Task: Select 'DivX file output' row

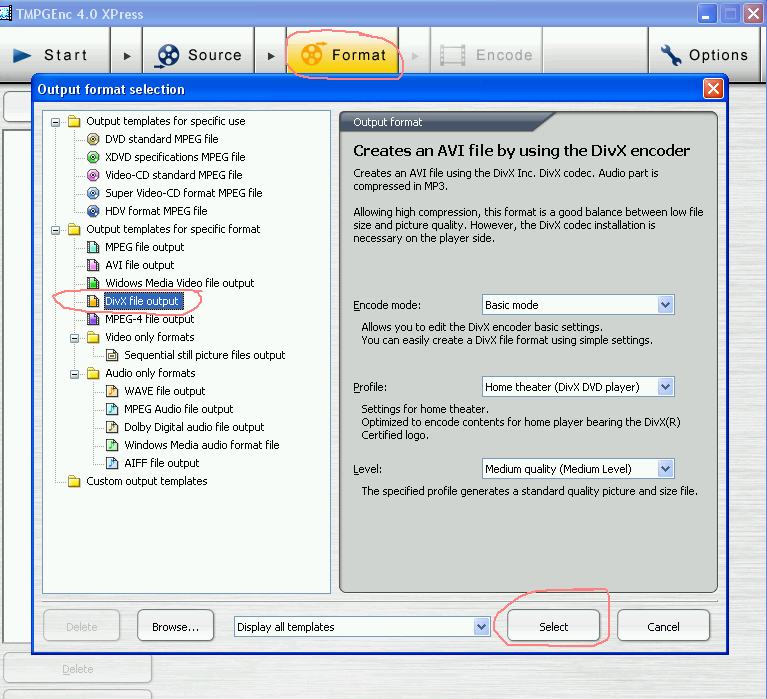Action: (144, 301)
